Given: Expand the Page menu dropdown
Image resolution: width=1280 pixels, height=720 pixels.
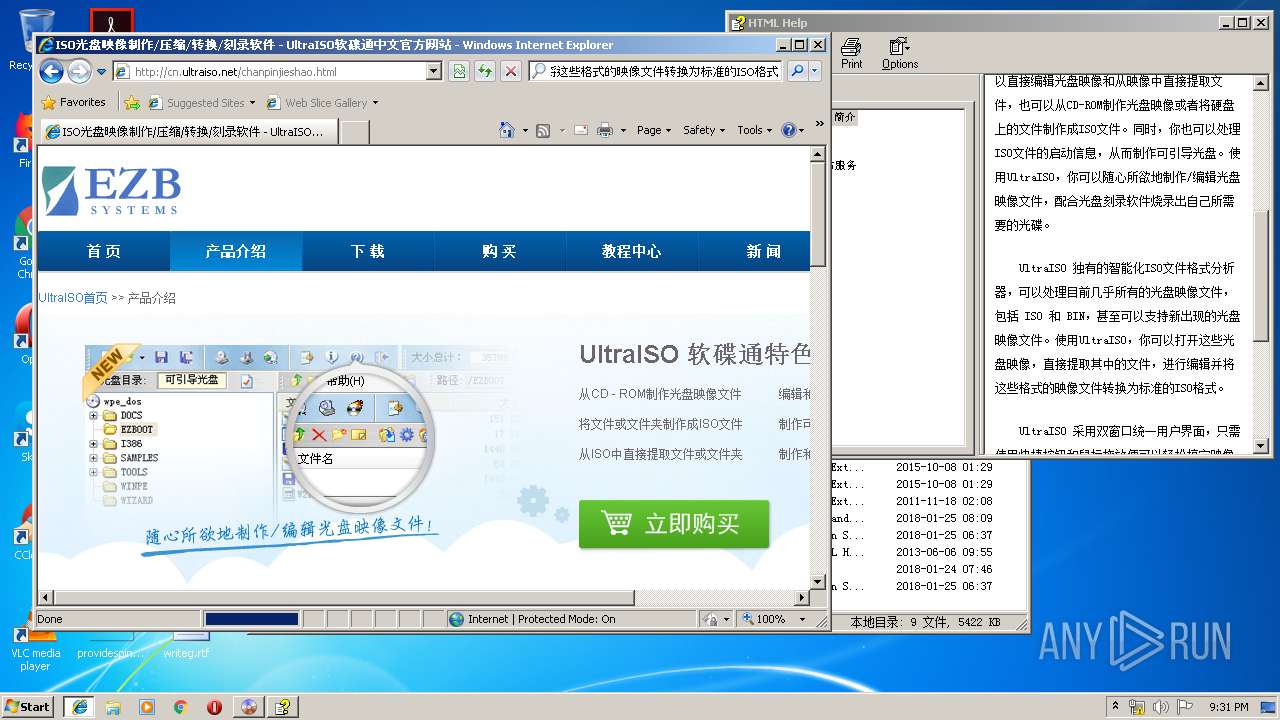Looking at the screenshot, I should coord(653,130).
